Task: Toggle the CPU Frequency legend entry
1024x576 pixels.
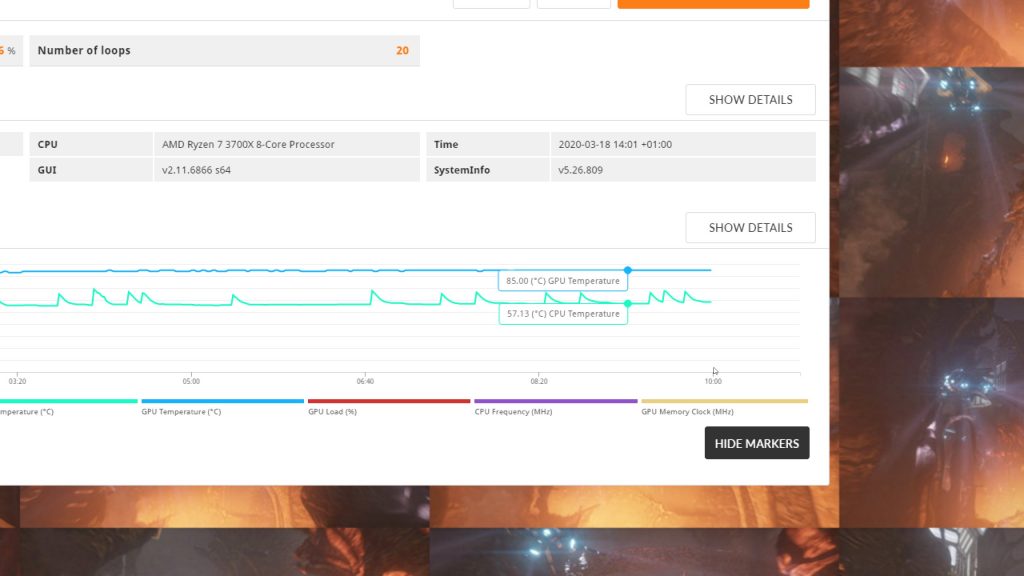Action: [x=513, y=411]
